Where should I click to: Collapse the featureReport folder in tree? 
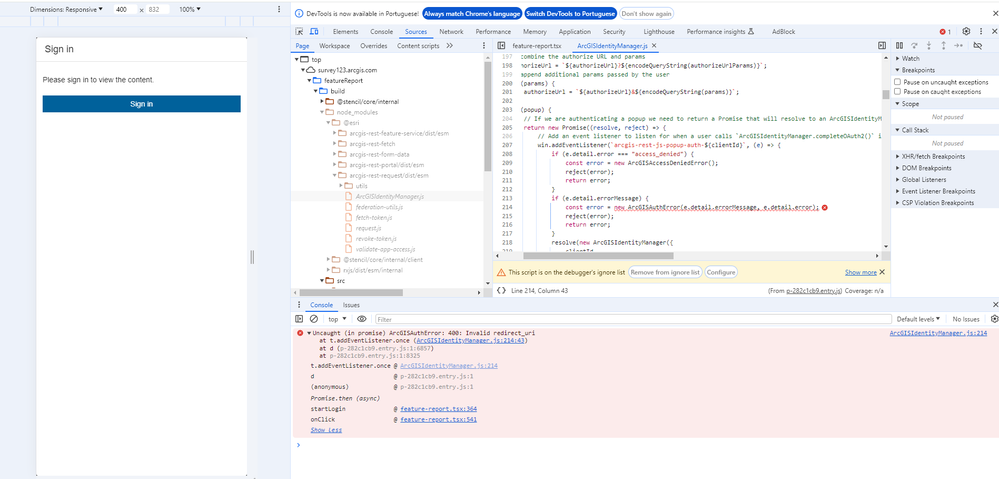point(309,80)
